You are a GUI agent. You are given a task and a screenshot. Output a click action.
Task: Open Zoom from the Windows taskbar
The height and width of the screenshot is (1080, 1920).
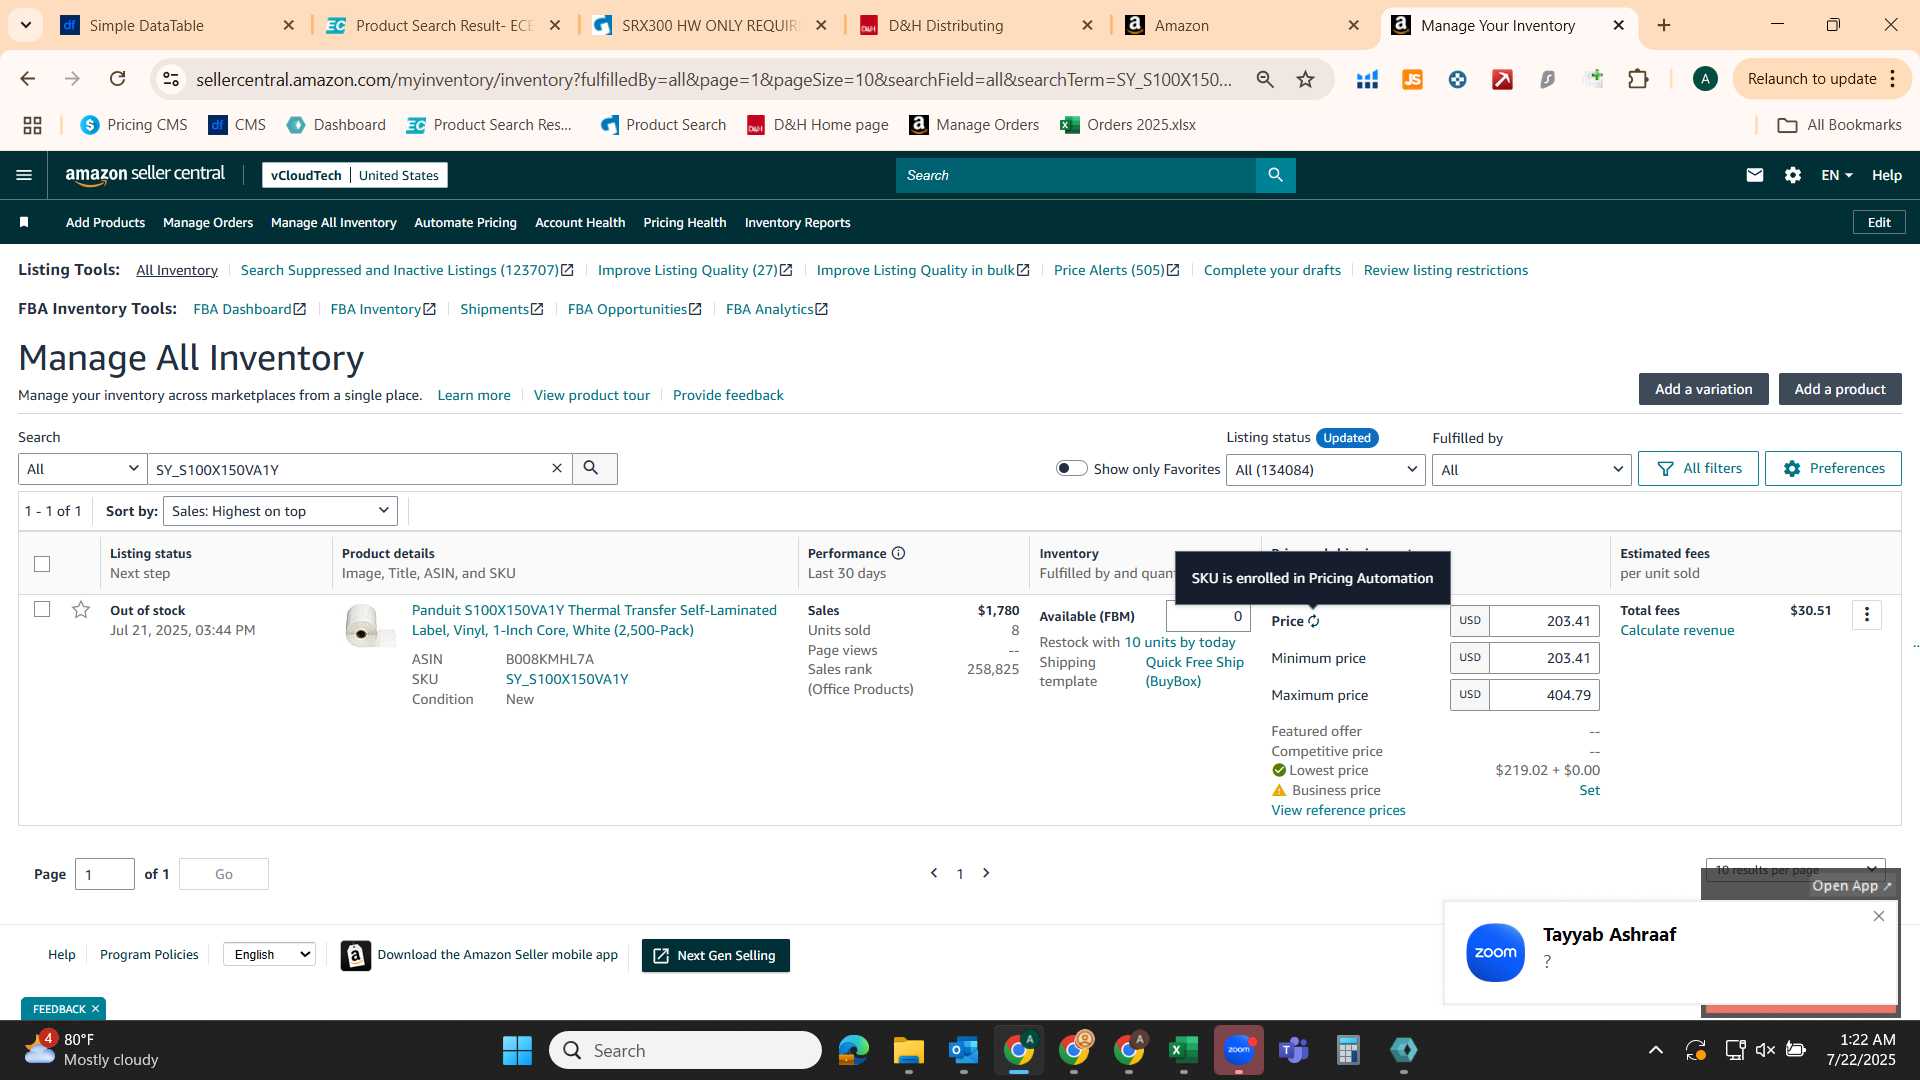(1239, 1050)
